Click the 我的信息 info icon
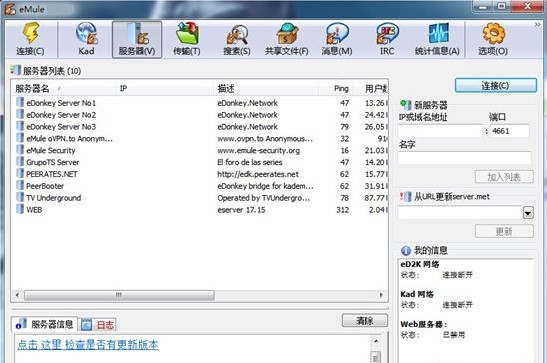Viewport: 547px width, 363px height. (406, 250)
